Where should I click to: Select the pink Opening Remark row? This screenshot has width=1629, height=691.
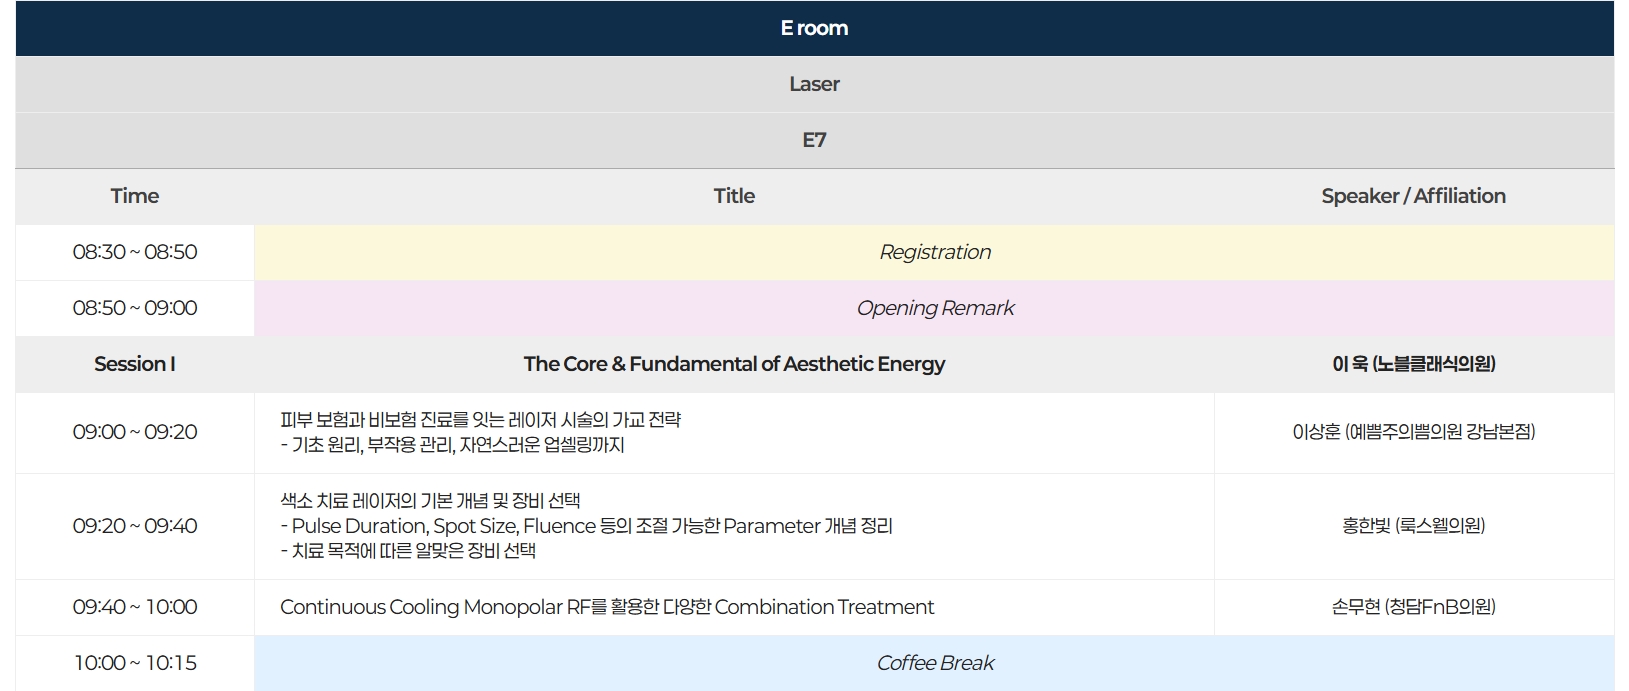pos(934,308)
